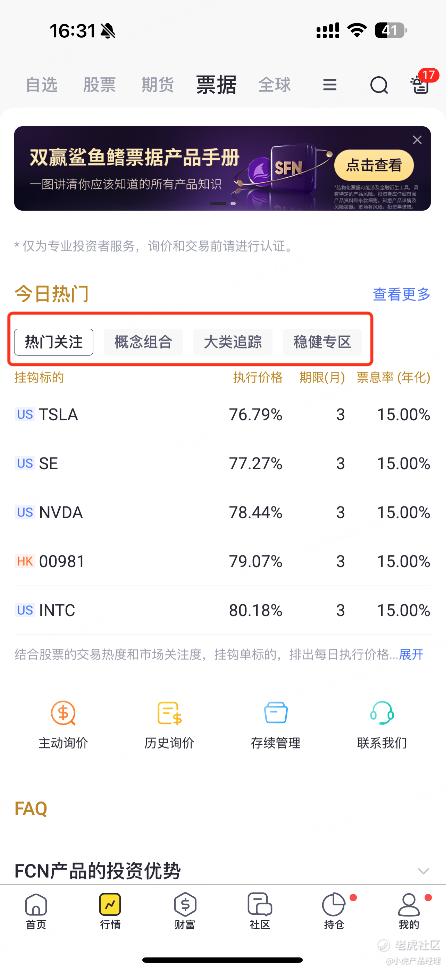Switch to the 股票 tab
Image resolution: width=448 pixels, height=971 pixels.
(100, 85)
